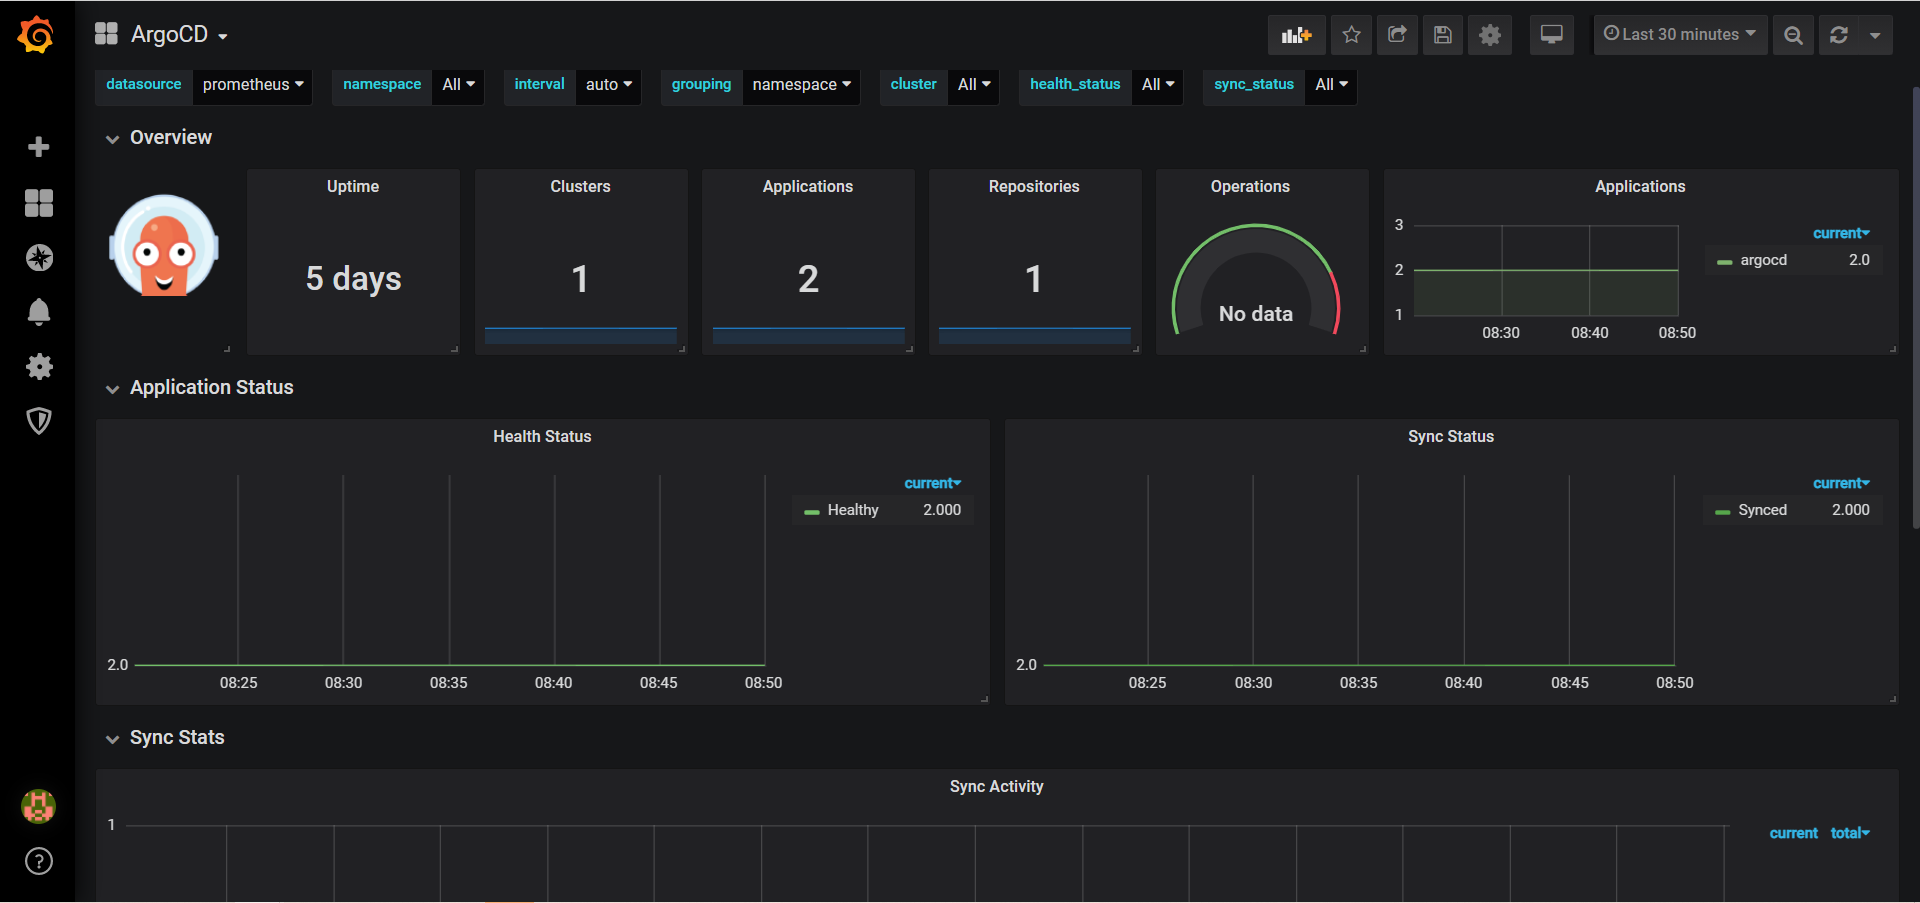
Task: Toggle the Healthy series in legend
Action: coord(853,510)
